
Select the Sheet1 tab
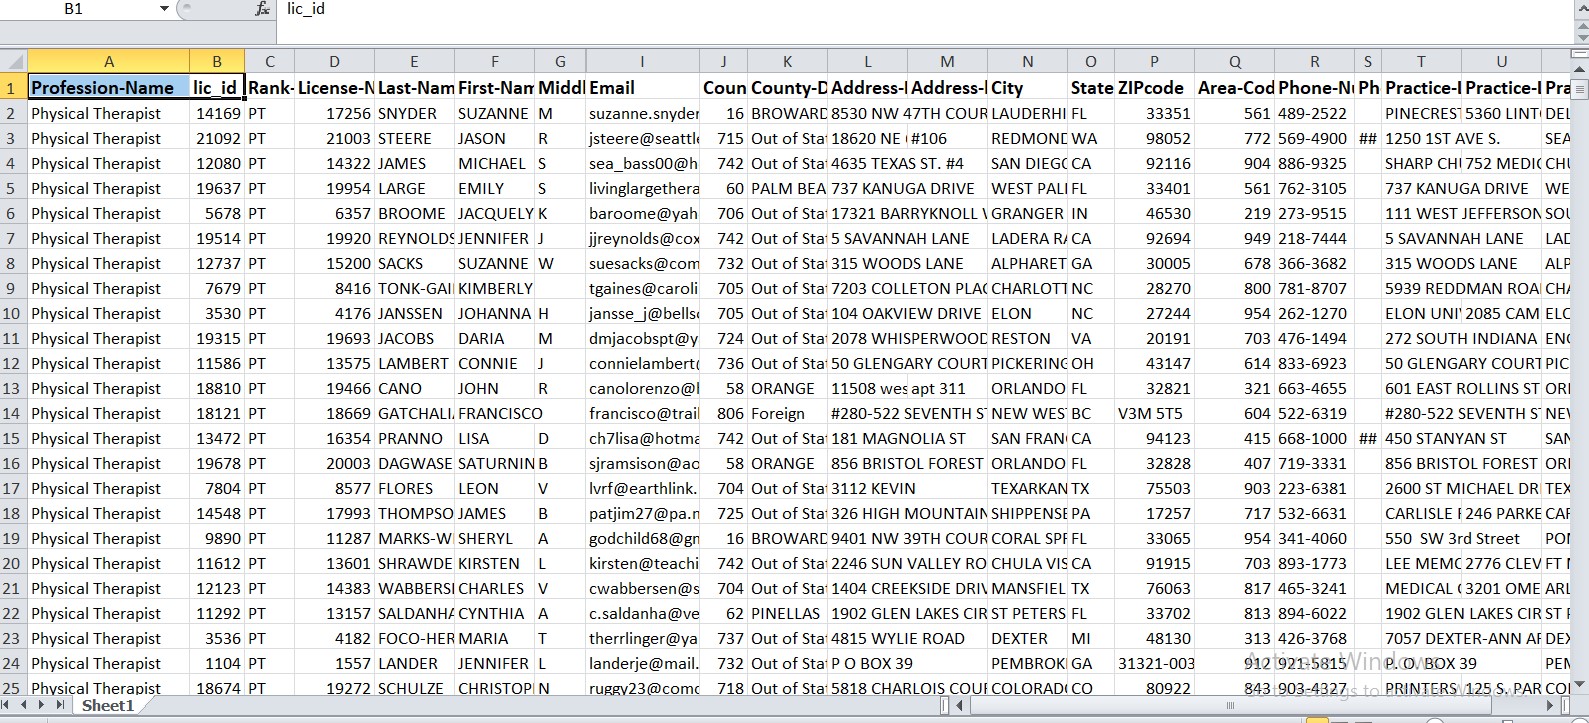(x=108, y=706)
